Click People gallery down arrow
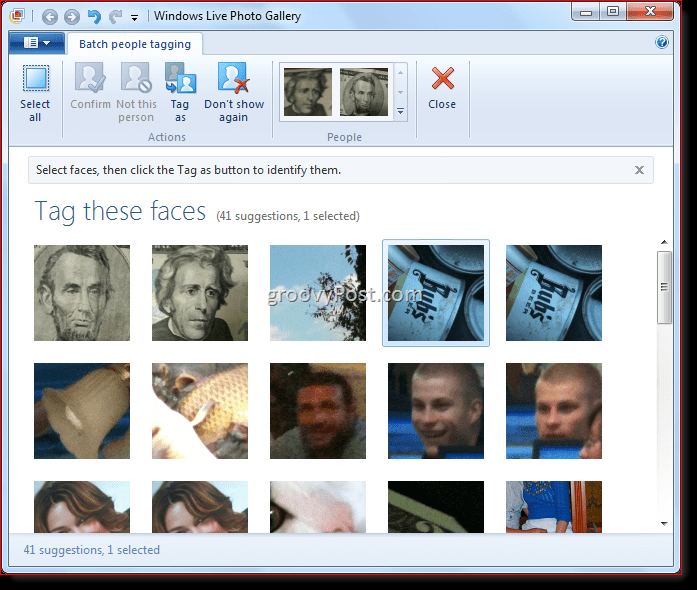Image resolution: width=697 pixels, height=590 pixels. (x=401, y=92)
